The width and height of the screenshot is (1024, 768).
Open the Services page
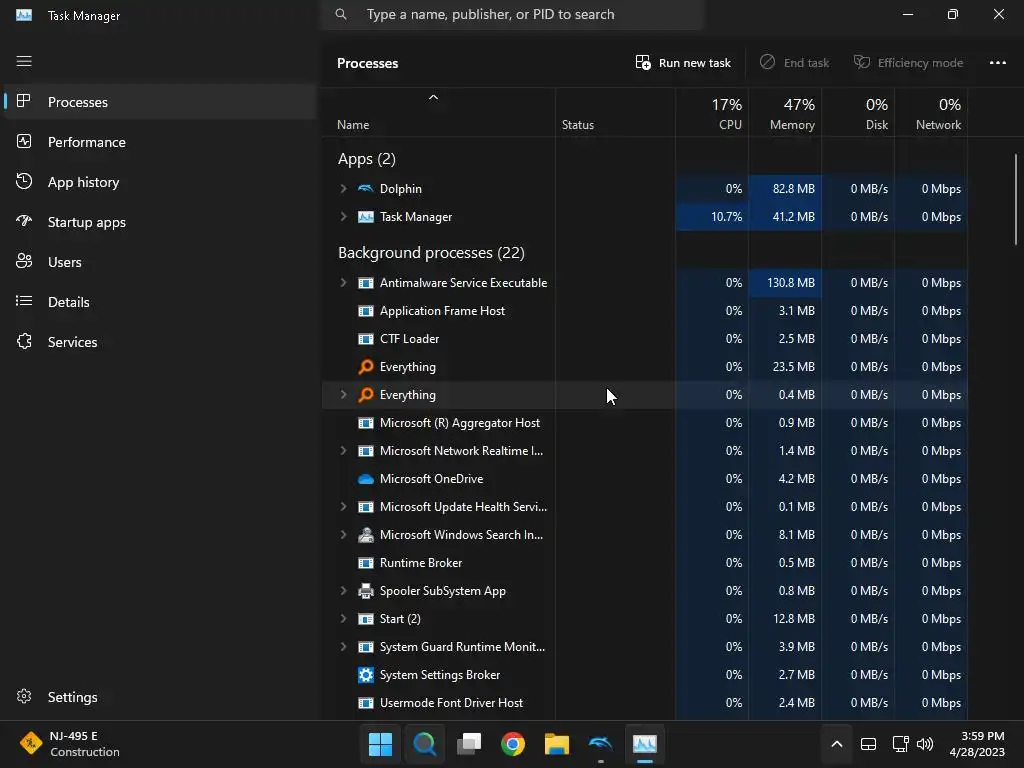coord(160,342)
